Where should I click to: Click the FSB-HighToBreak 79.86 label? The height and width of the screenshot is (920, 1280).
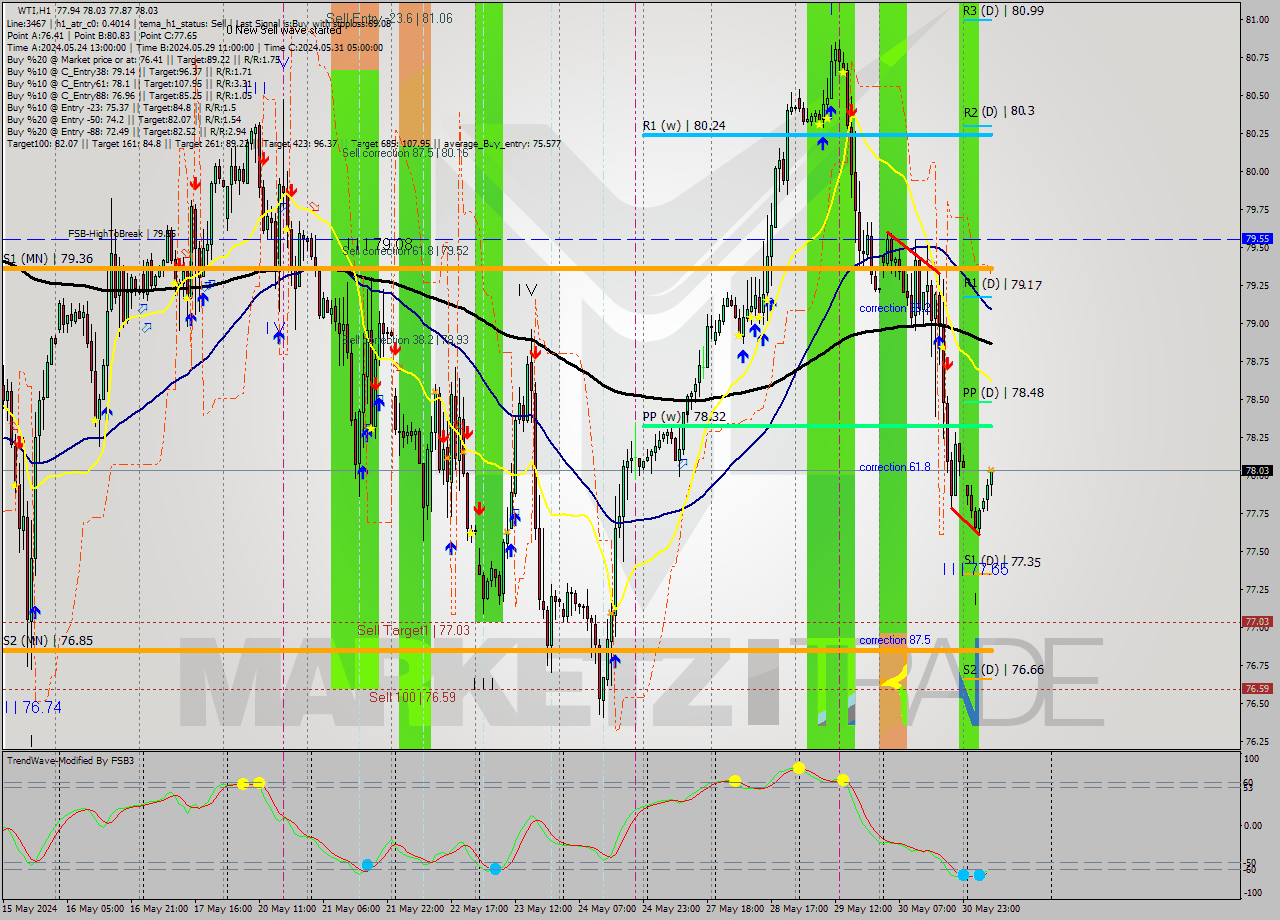[x=120, y=234]
